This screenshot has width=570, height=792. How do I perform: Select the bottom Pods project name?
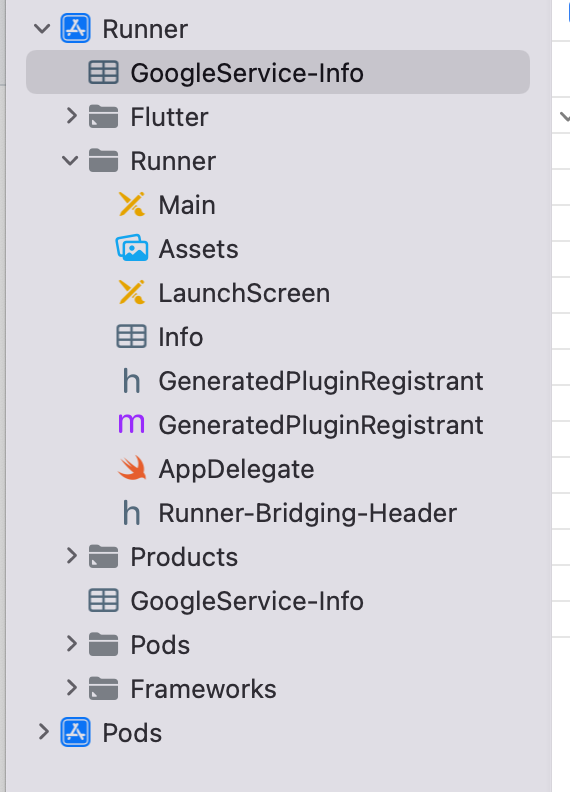pyautogui.click(x=132, y=733)
